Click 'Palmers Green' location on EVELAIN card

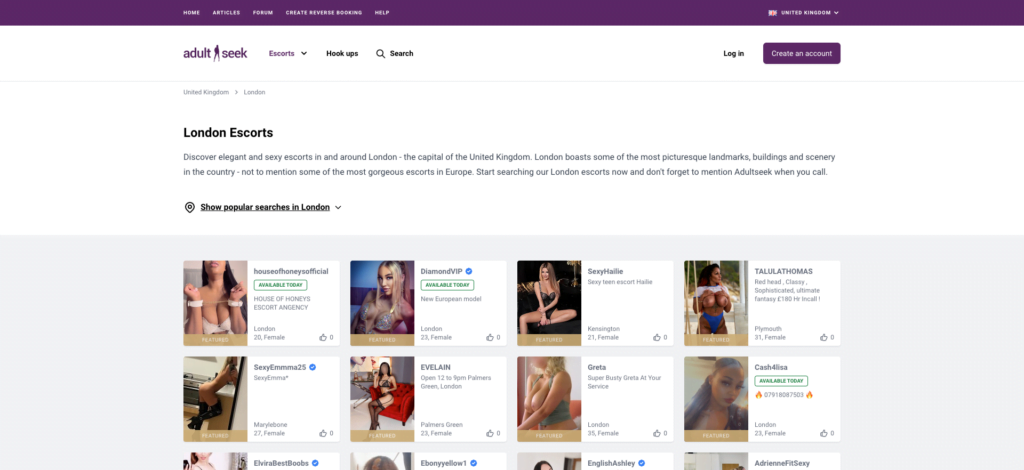[x=441, y=425]
